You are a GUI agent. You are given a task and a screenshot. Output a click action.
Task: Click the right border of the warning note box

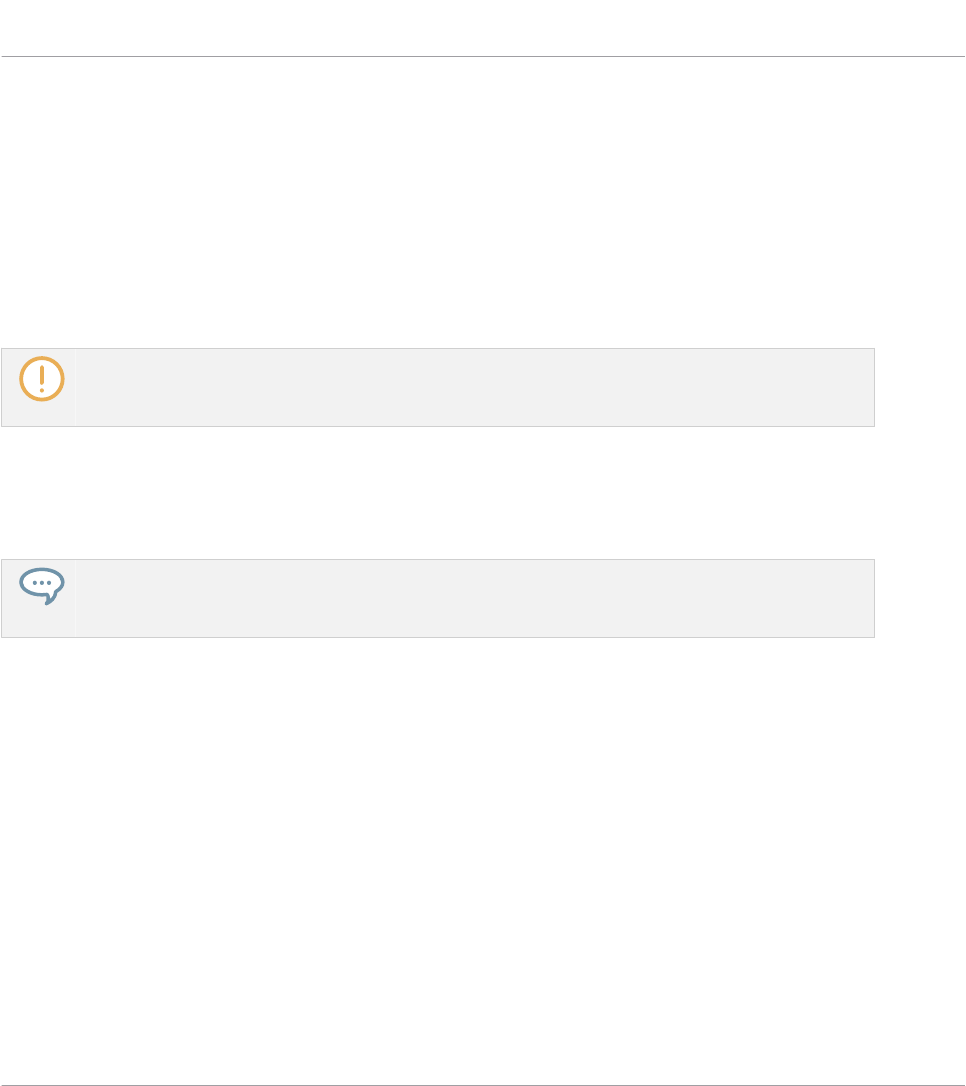874,388
